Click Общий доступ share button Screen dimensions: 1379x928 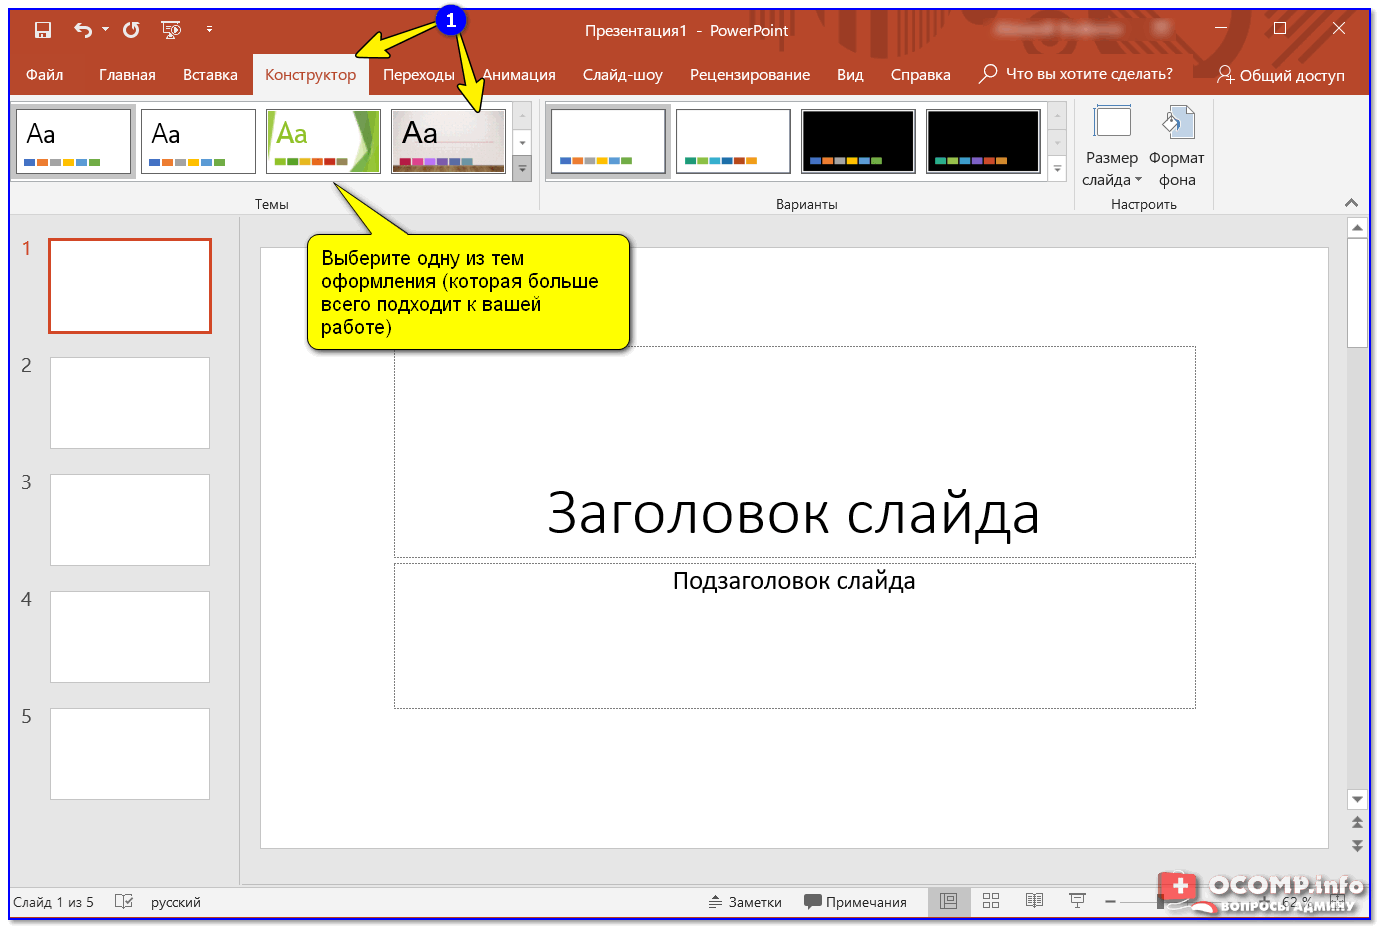[1280, 75]
